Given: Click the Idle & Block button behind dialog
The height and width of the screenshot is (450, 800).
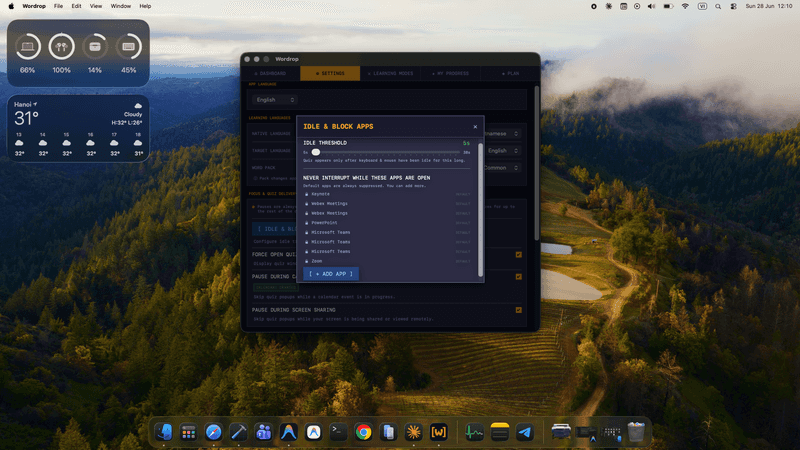Looking at the screenshot, I should coord(275,229).
